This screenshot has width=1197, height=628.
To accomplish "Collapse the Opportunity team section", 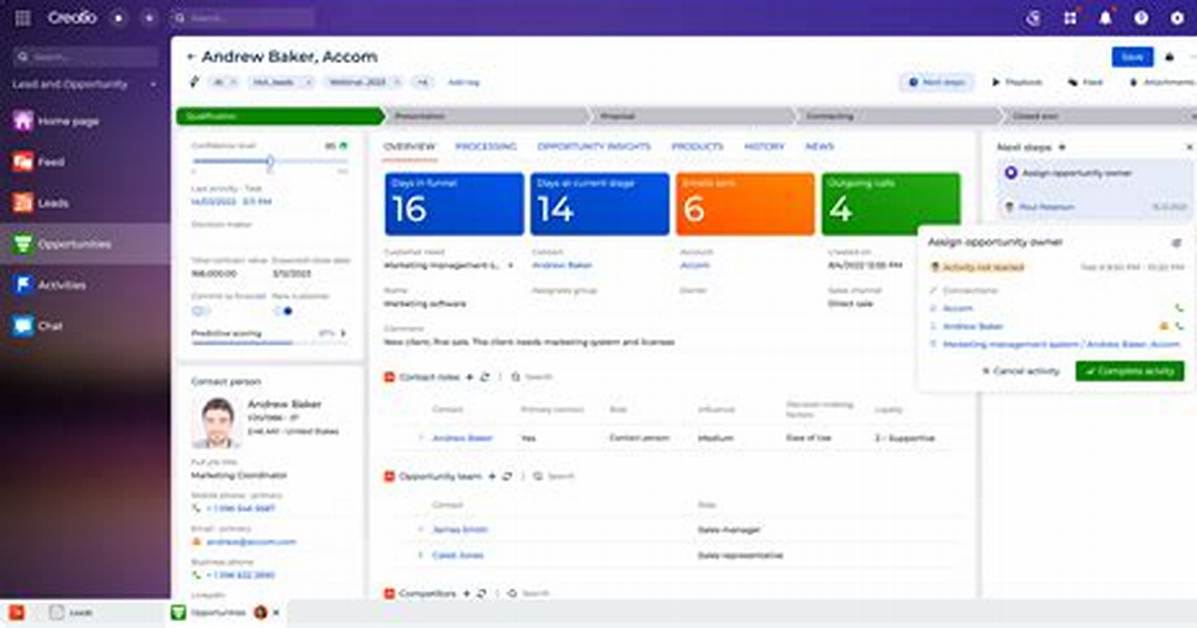I will 389,476.
